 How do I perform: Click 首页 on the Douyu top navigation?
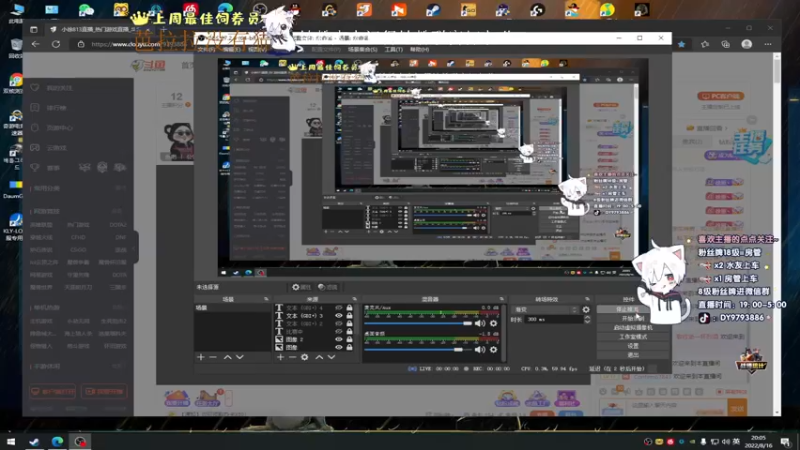tap(187, 65)
